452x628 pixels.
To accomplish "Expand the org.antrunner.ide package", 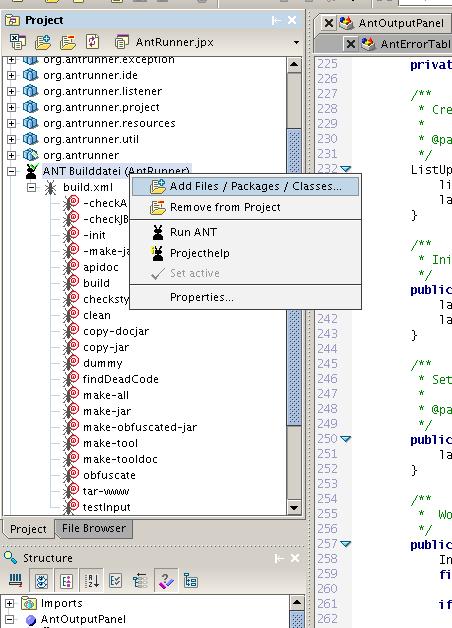I will 12,75.
